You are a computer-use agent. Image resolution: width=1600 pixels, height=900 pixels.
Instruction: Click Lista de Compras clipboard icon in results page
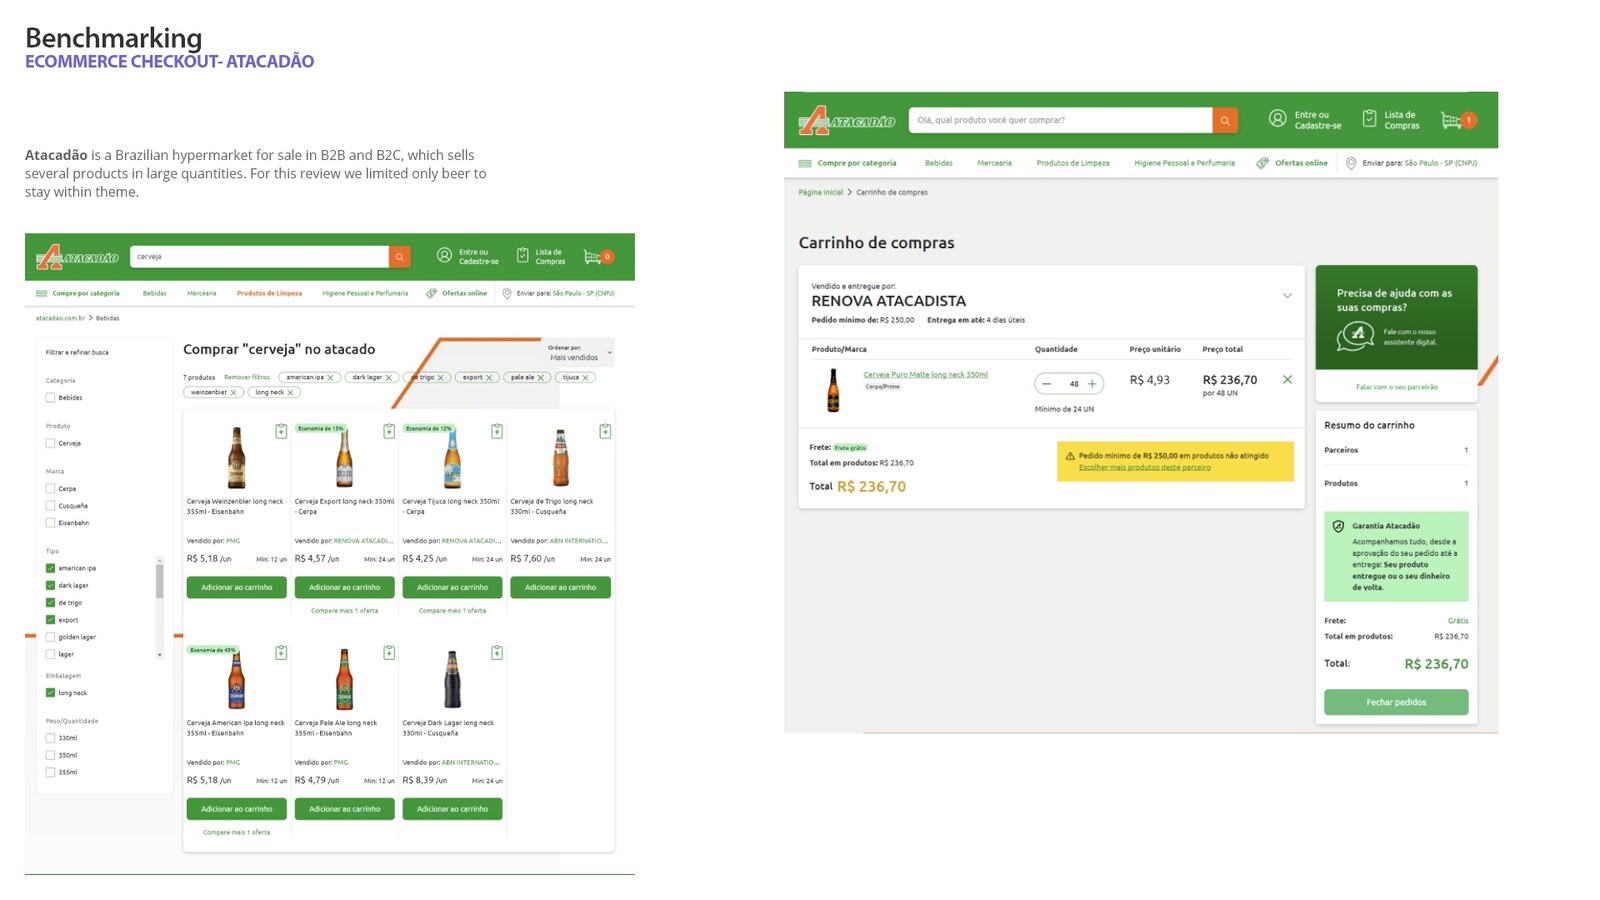[522, 256]
